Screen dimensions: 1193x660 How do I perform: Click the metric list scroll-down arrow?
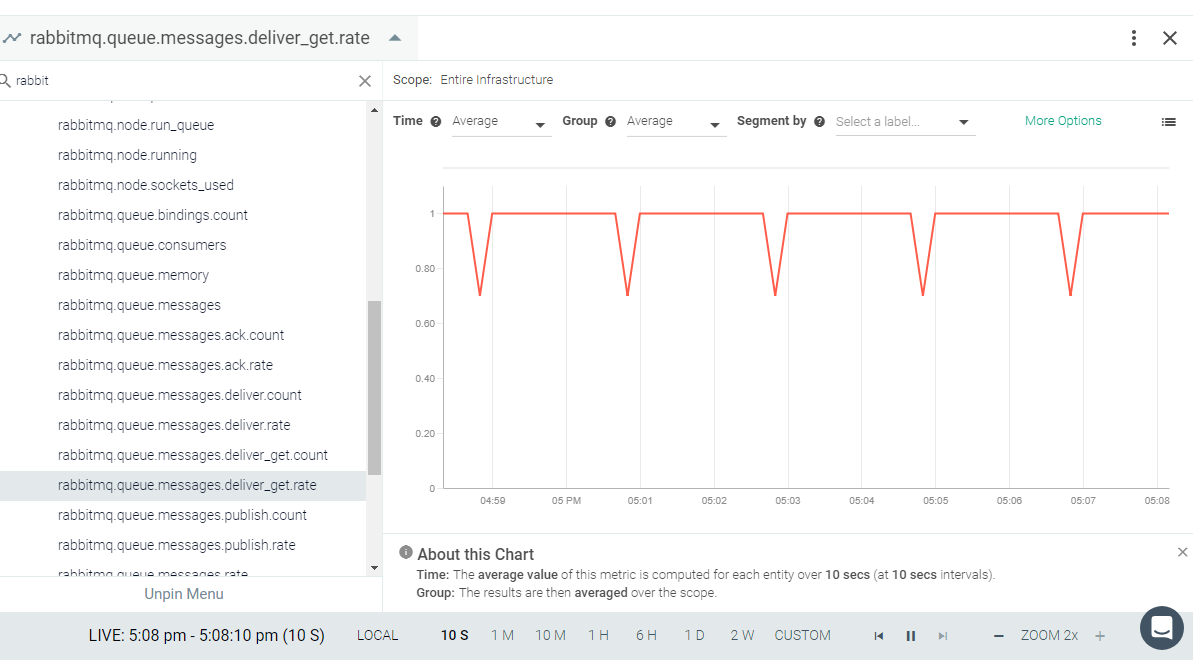[374, 568]
